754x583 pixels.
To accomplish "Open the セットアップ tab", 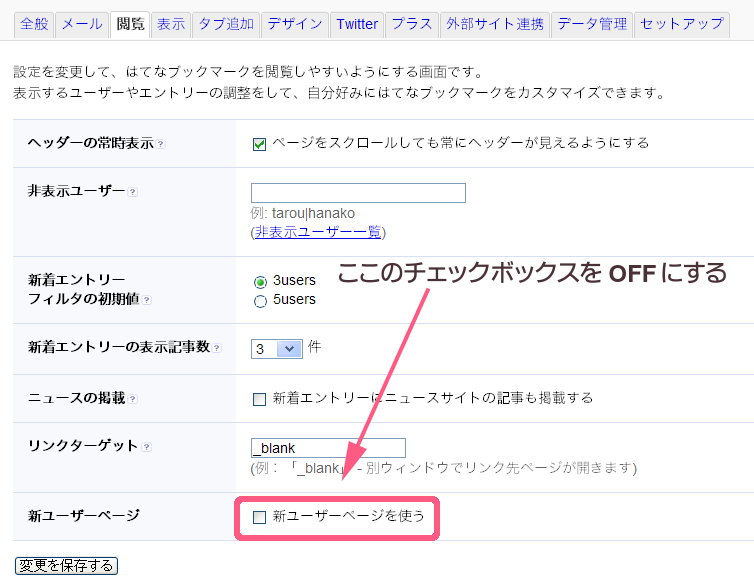I will click(x=682, y=25).
